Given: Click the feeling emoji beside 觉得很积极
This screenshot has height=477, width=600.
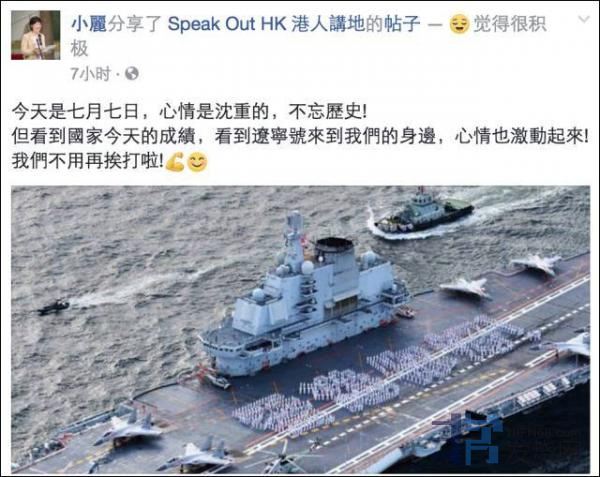Looking at the screenshot, I should pos(459,24).
